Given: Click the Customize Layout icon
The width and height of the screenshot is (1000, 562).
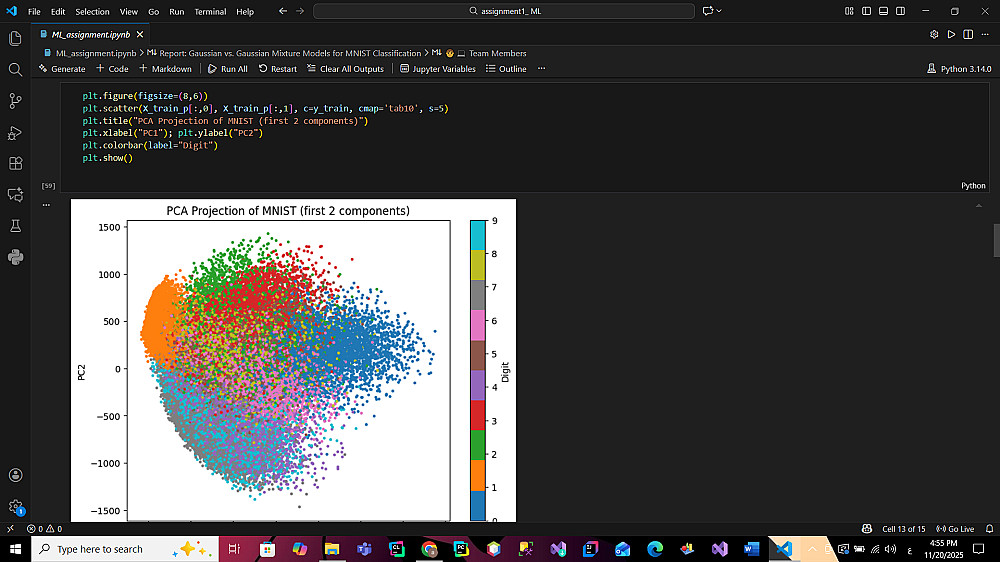Looking at the screenshot, I should pos(849,11).
